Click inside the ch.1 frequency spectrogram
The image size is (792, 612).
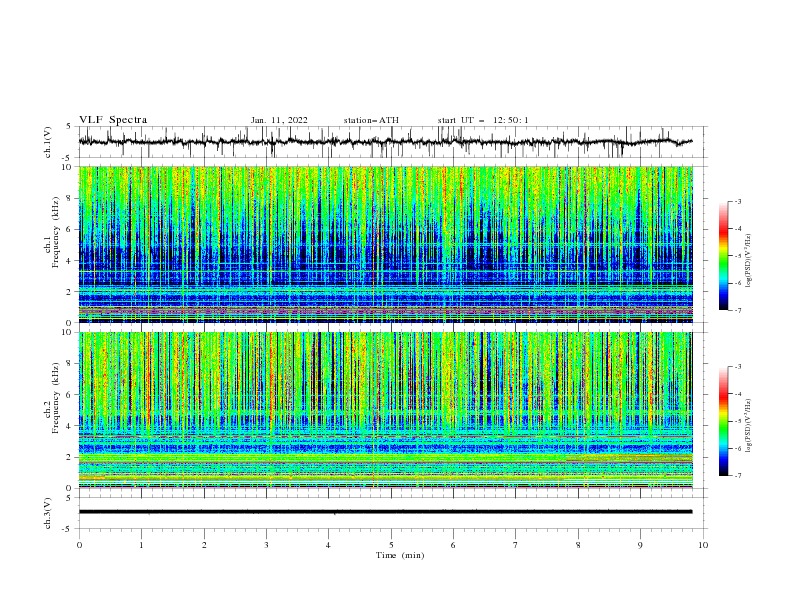[386, 244]
